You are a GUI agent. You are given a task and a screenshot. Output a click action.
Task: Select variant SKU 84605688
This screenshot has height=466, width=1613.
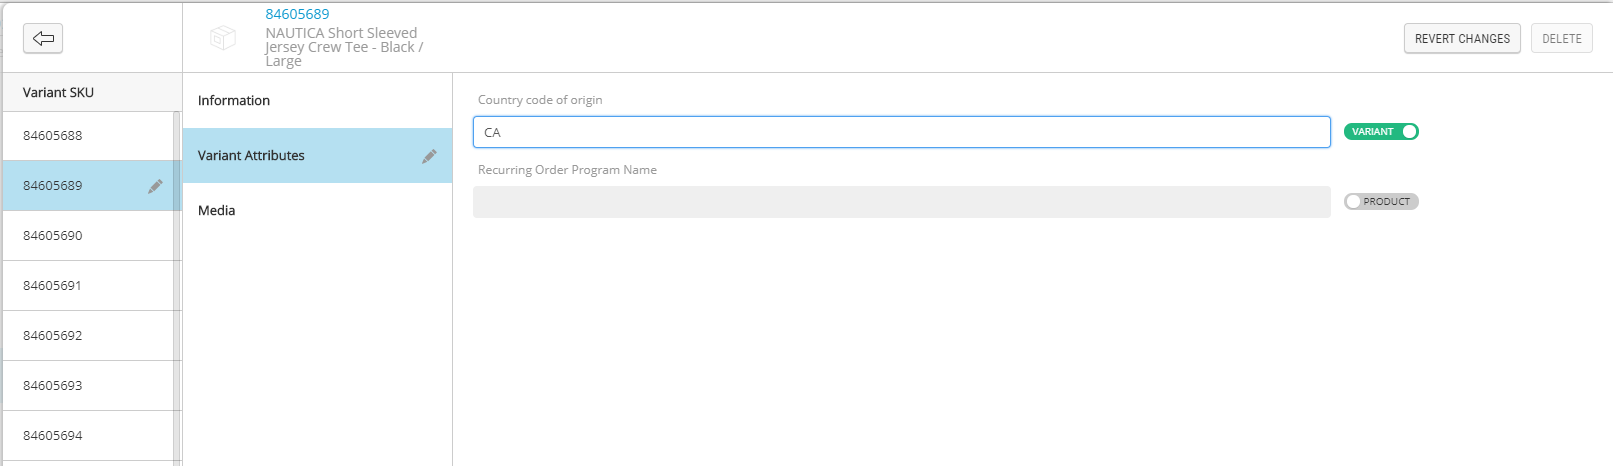click(x=53, y=136)
